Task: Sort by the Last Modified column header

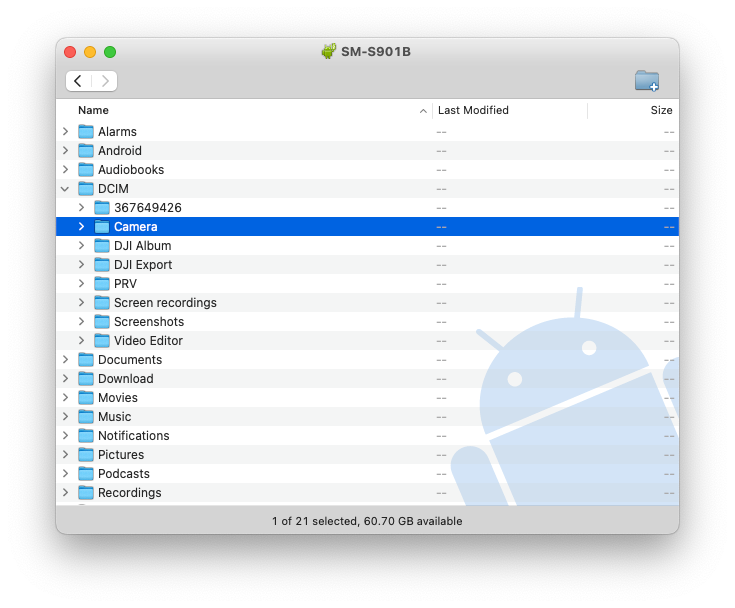Action: [x=473, y=110]
